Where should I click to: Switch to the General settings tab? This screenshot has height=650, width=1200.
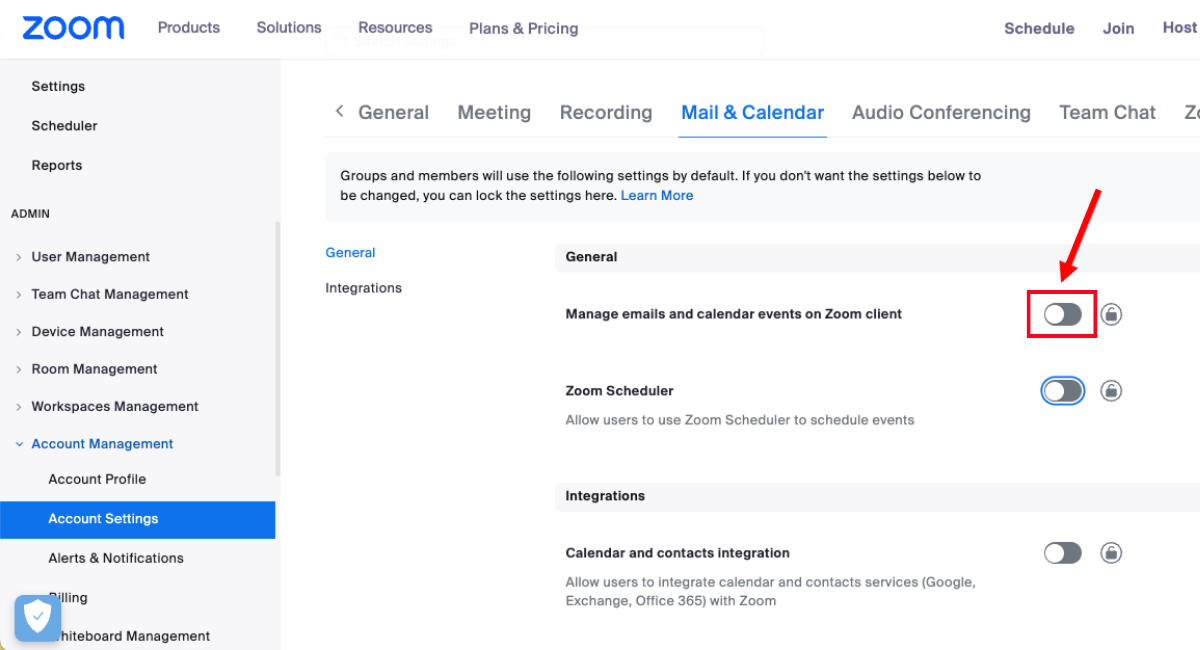394,113
